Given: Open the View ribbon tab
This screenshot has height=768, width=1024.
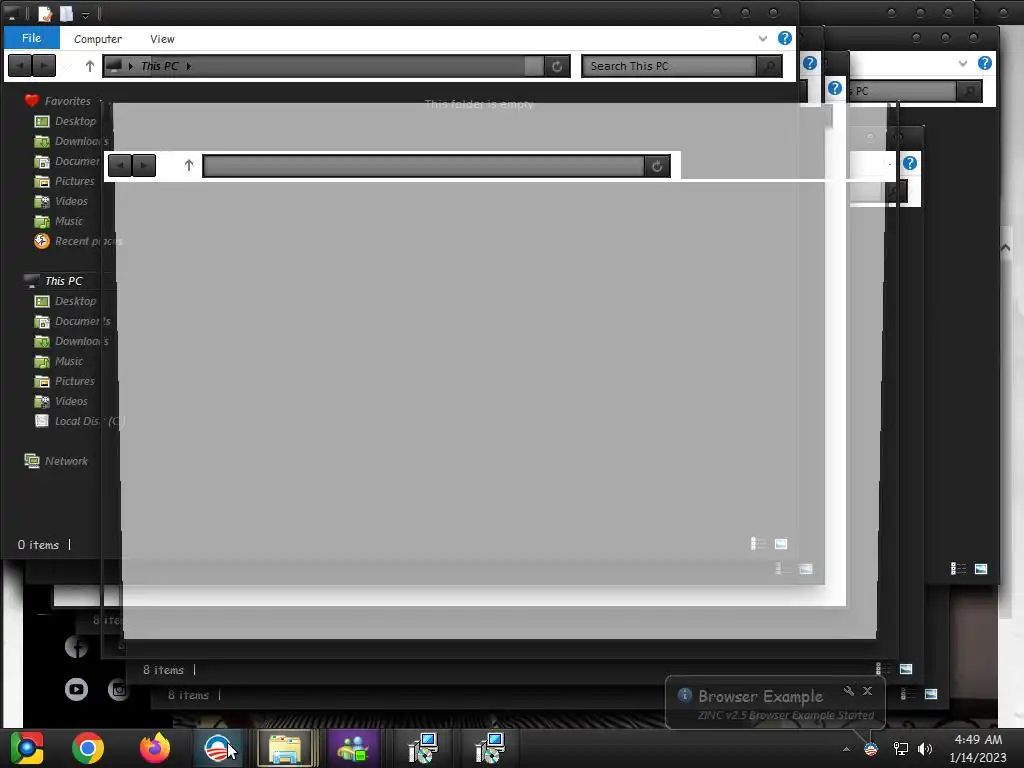Looking at the screenshot, I should (162, 39).
